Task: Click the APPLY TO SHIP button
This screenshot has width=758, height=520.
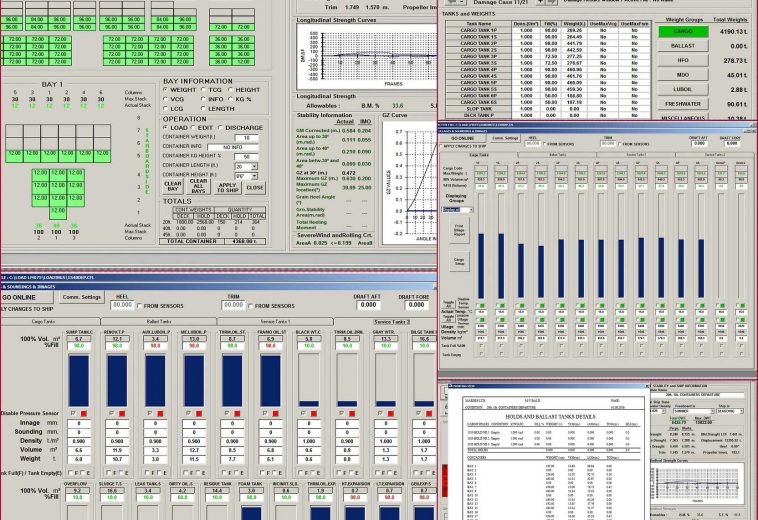Action: pos(229,187)
